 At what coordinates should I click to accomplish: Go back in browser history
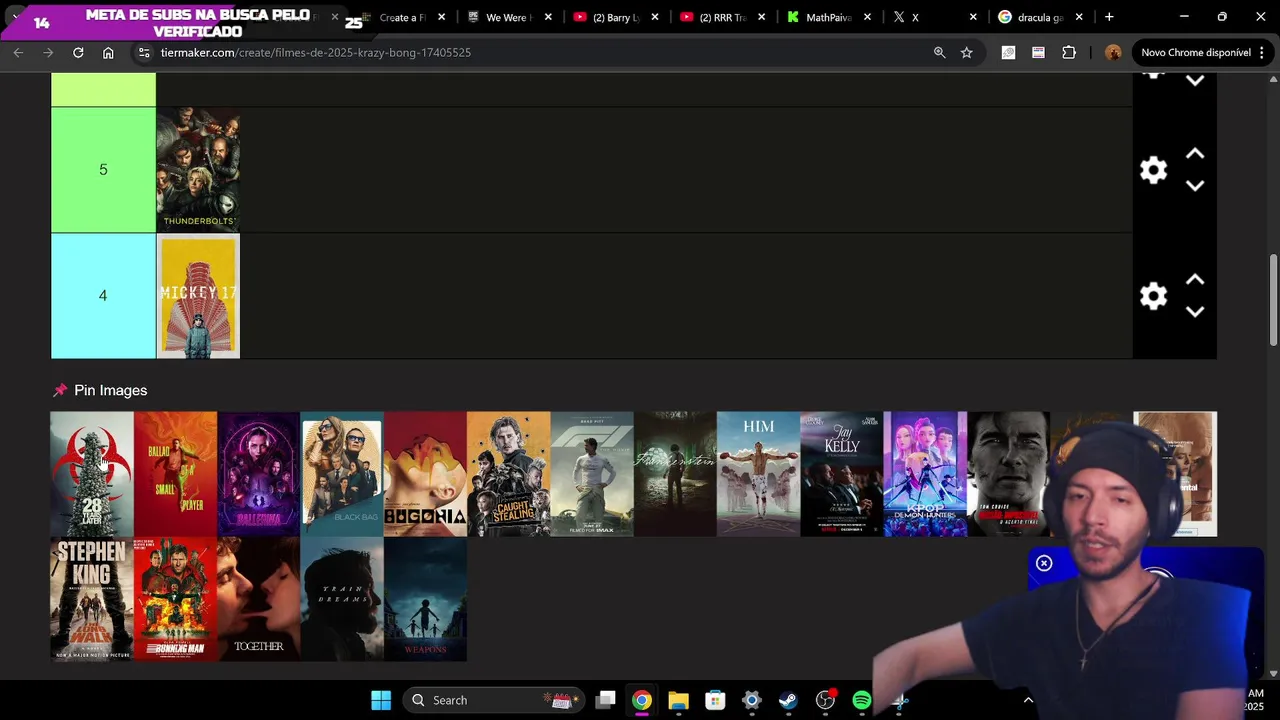coord(18,52)
